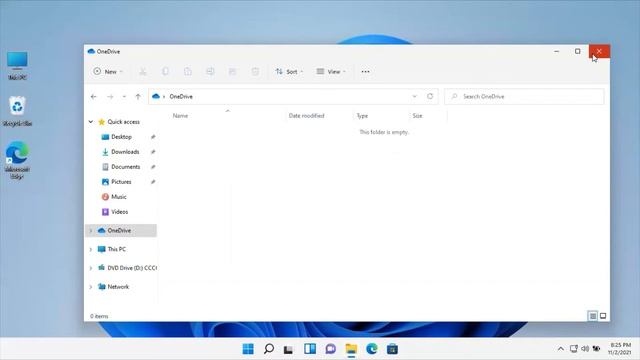The height and width of the screenshot is (360, 640).
Task: Select the Microsoft Edge desktop shortcut
Action: pos(17,160)
